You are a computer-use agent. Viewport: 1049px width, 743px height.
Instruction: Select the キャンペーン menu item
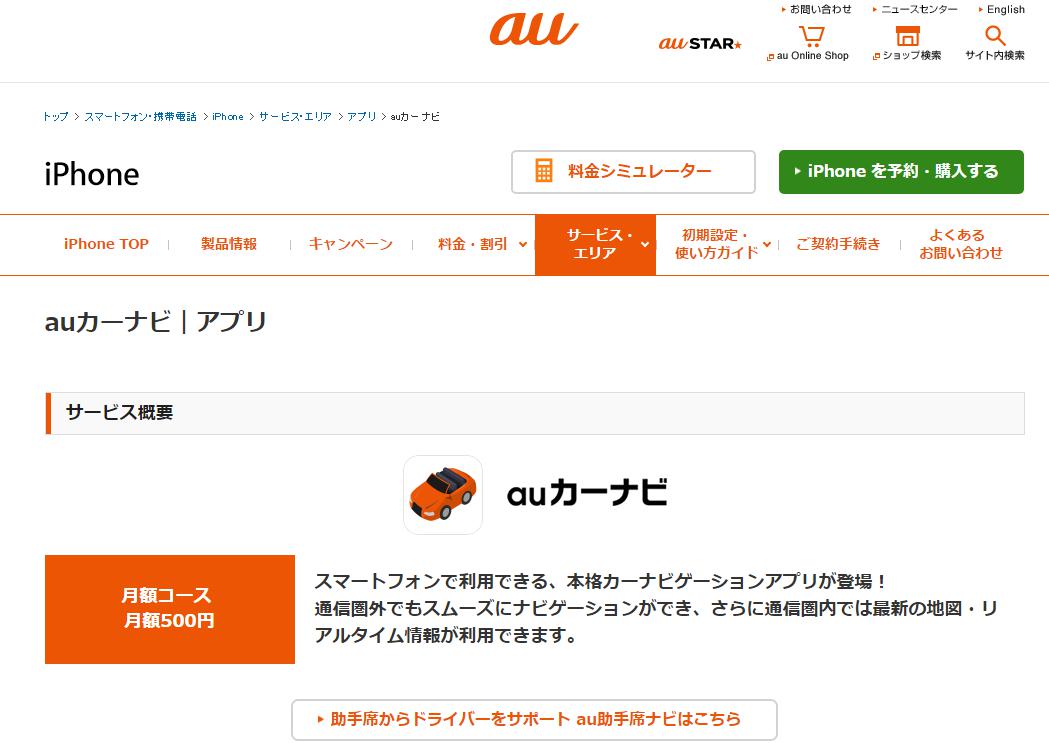click(x=351, y=244)
